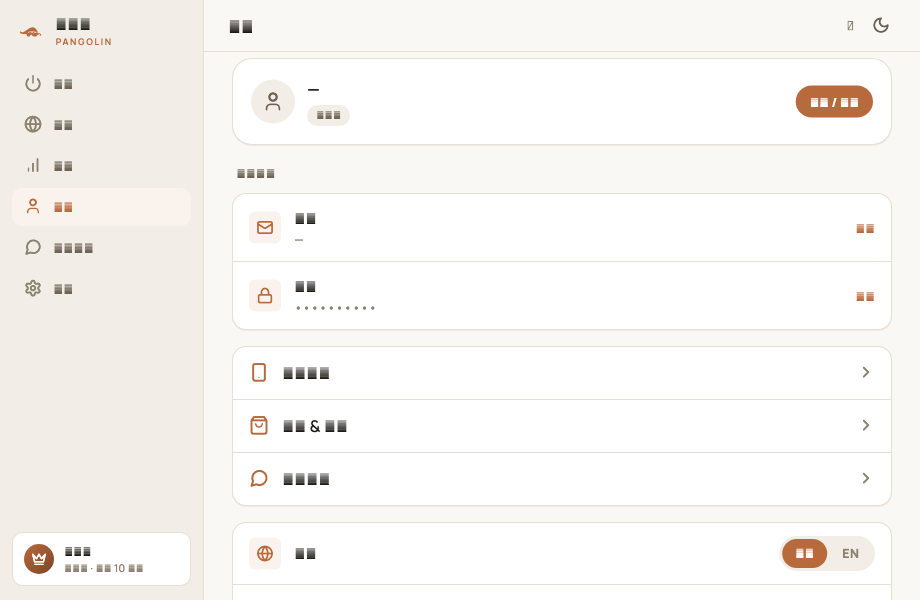The width and height of the screenshot is (920, 600).
Task: Toggle dark mode with the moon icon
Action: click(881, 25)
